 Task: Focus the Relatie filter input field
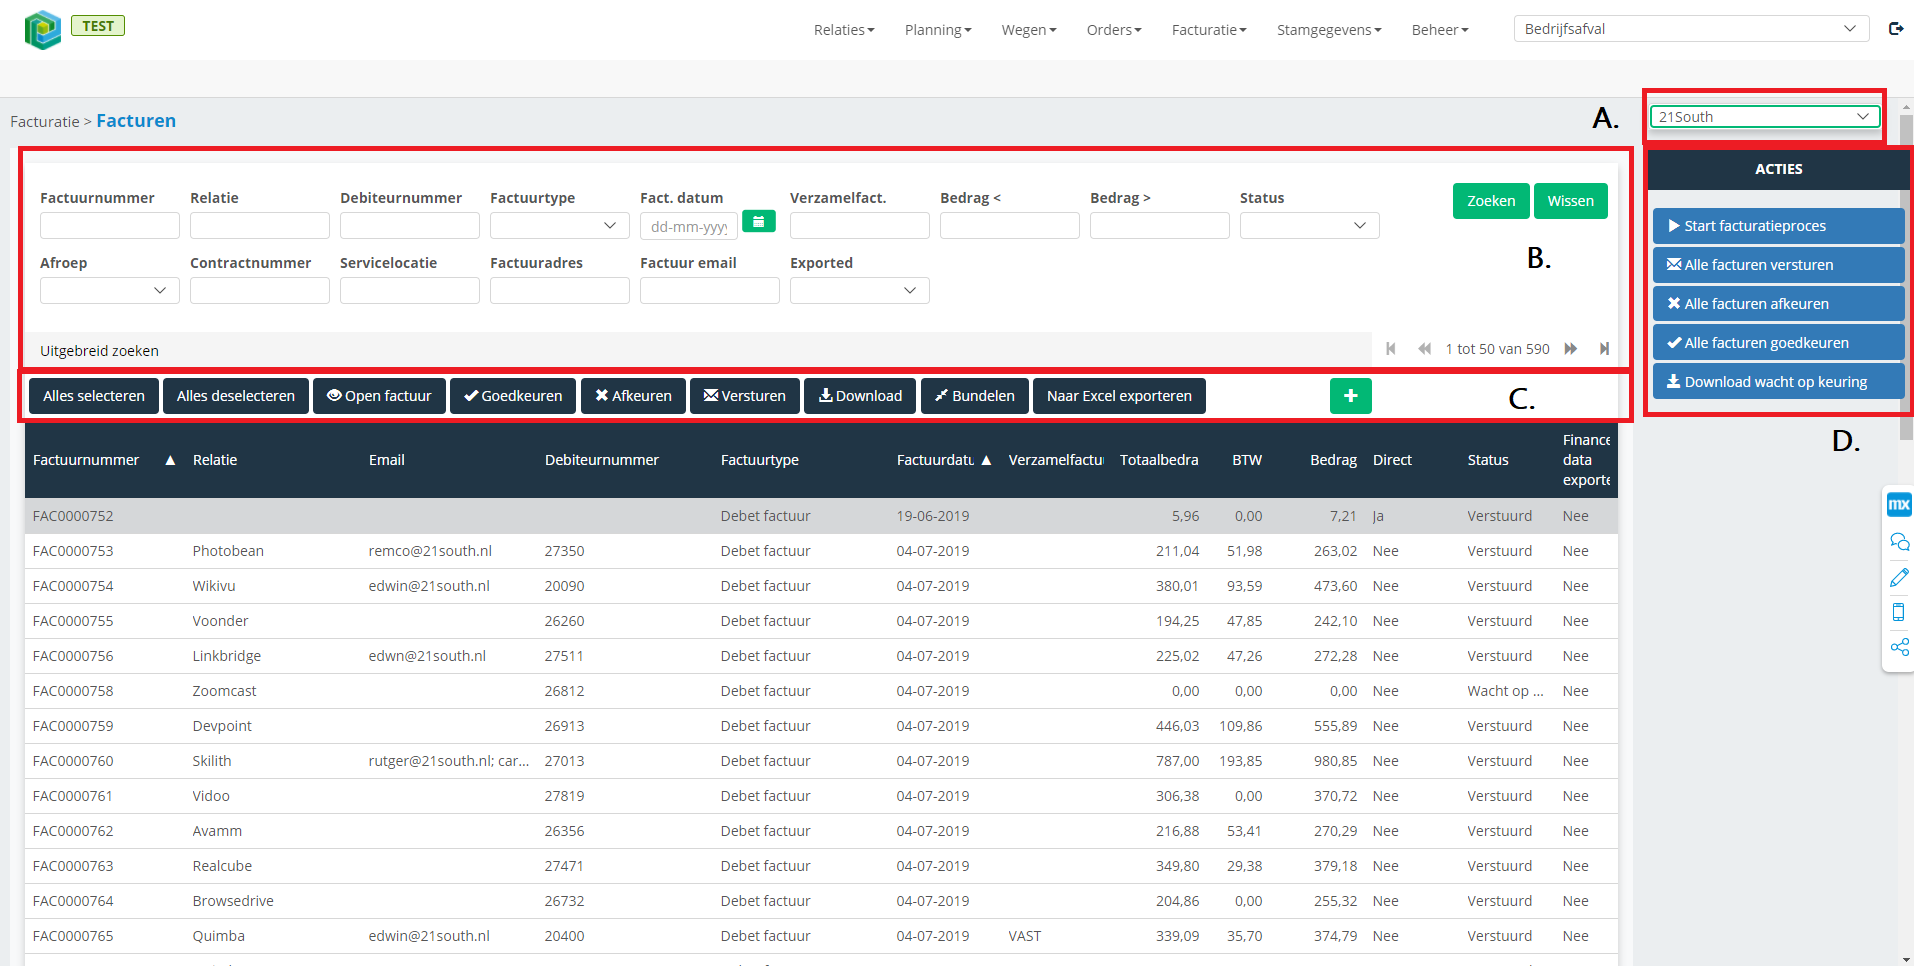[x=259, y=226]
